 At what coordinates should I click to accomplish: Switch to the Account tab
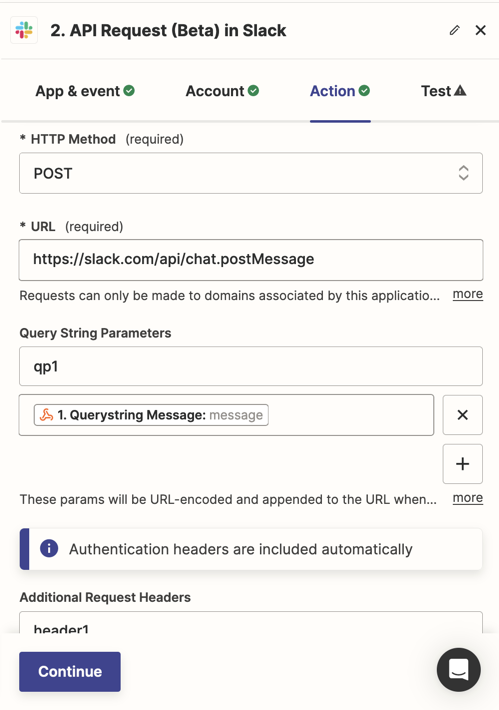pos(222,91)
